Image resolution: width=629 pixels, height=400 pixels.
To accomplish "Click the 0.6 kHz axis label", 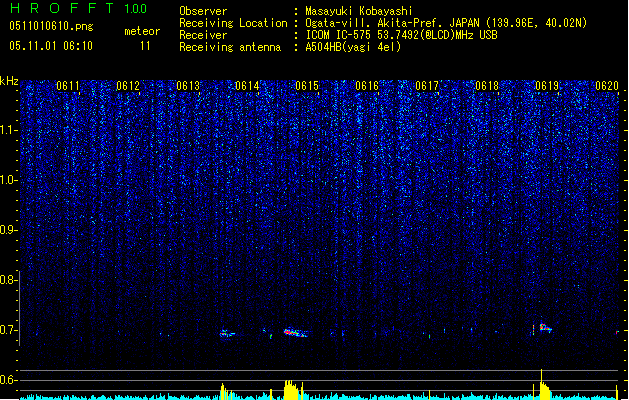I will (x=8, y=380).
